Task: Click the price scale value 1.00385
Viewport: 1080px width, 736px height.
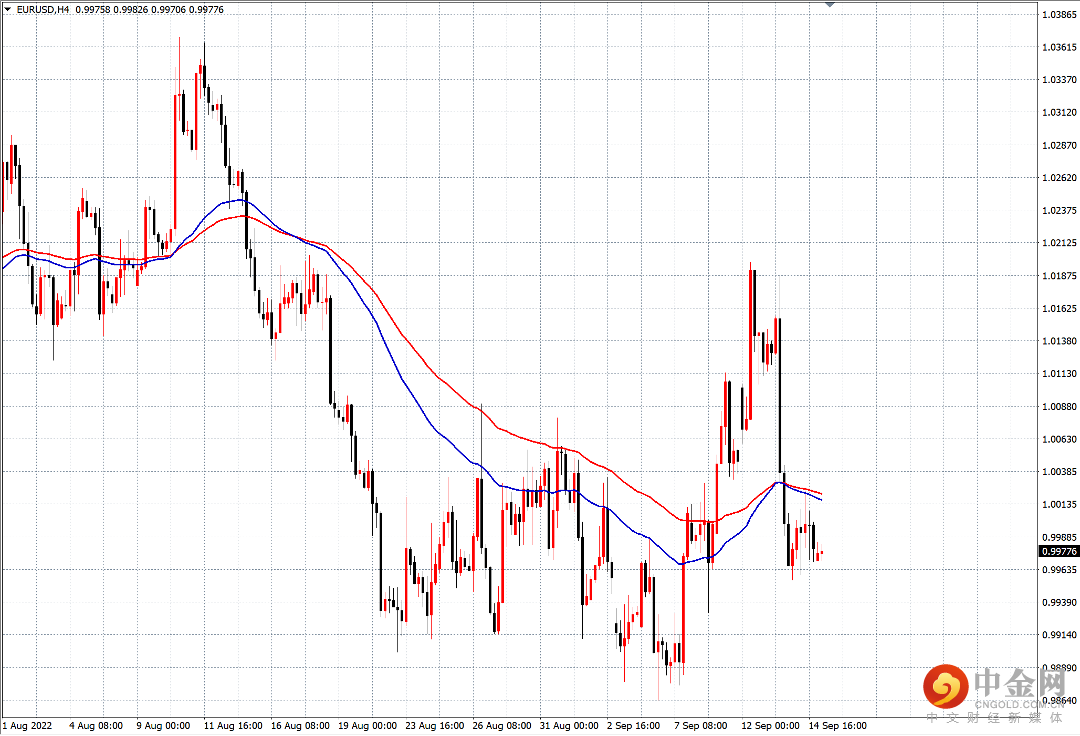Action: click(1059, 472)
